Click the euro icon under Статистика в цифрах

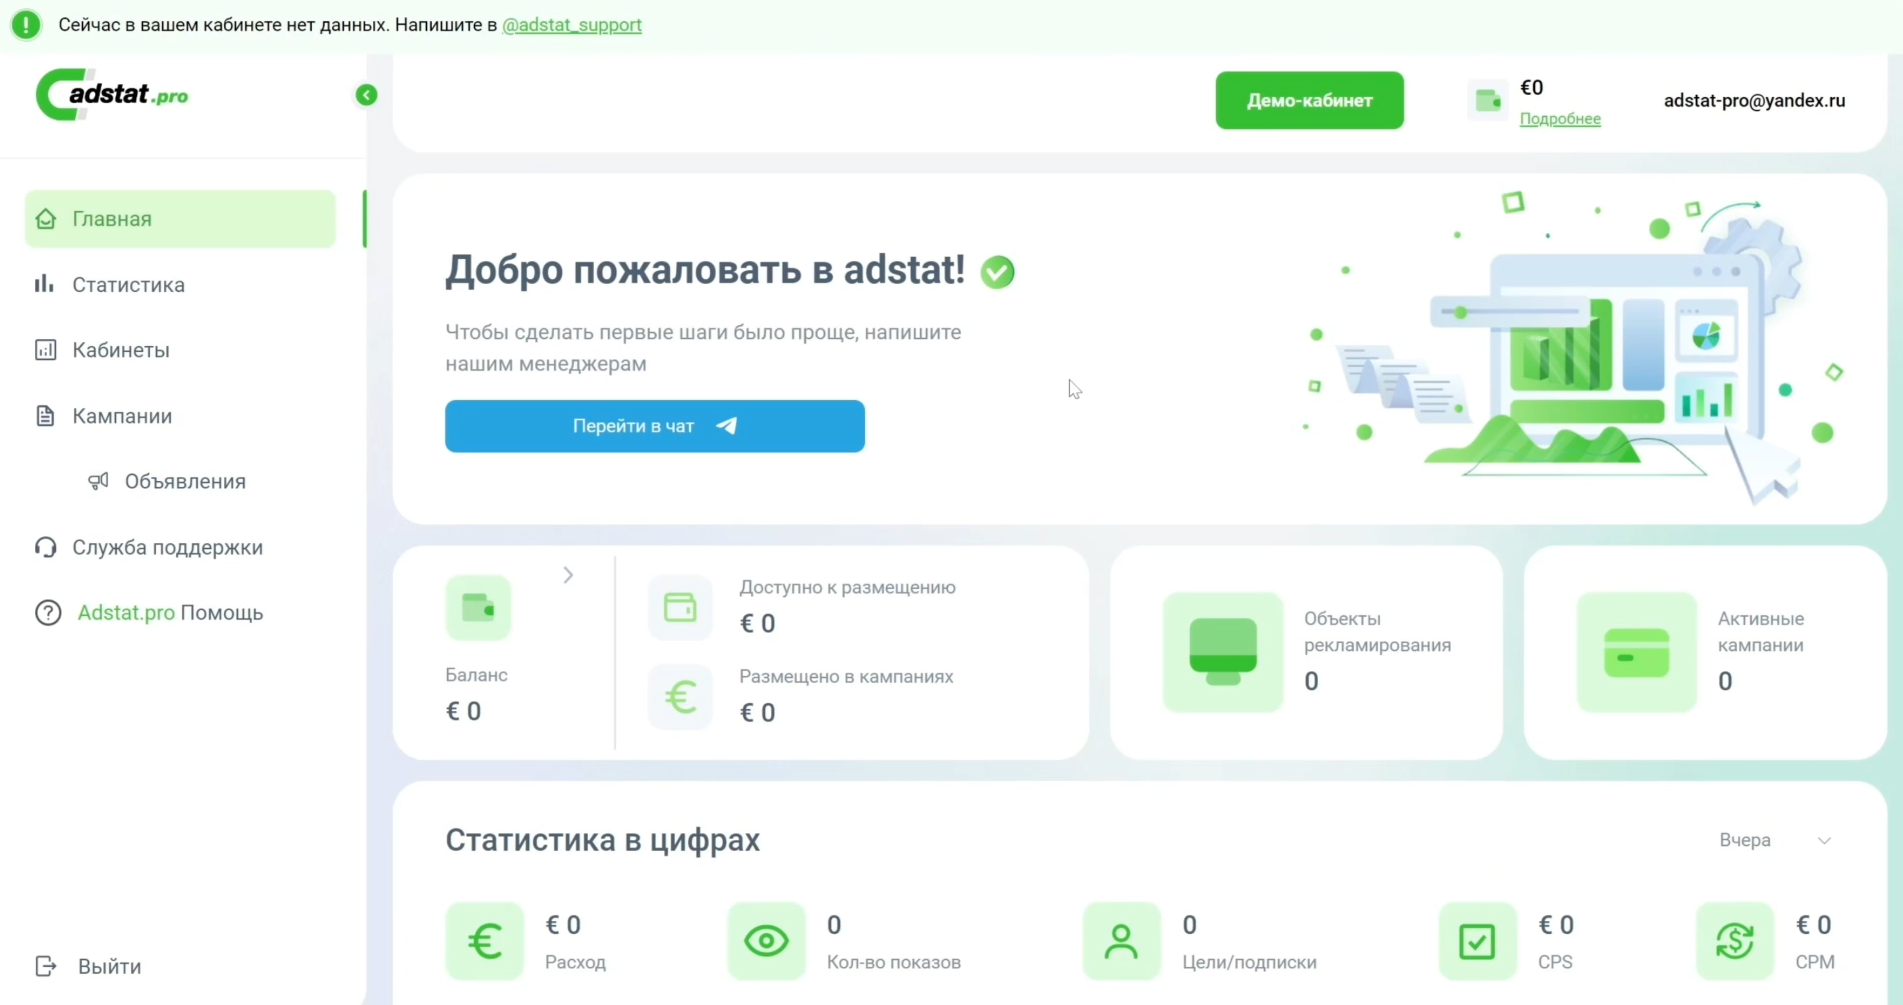pyautogui.click(x=485, y=941)
